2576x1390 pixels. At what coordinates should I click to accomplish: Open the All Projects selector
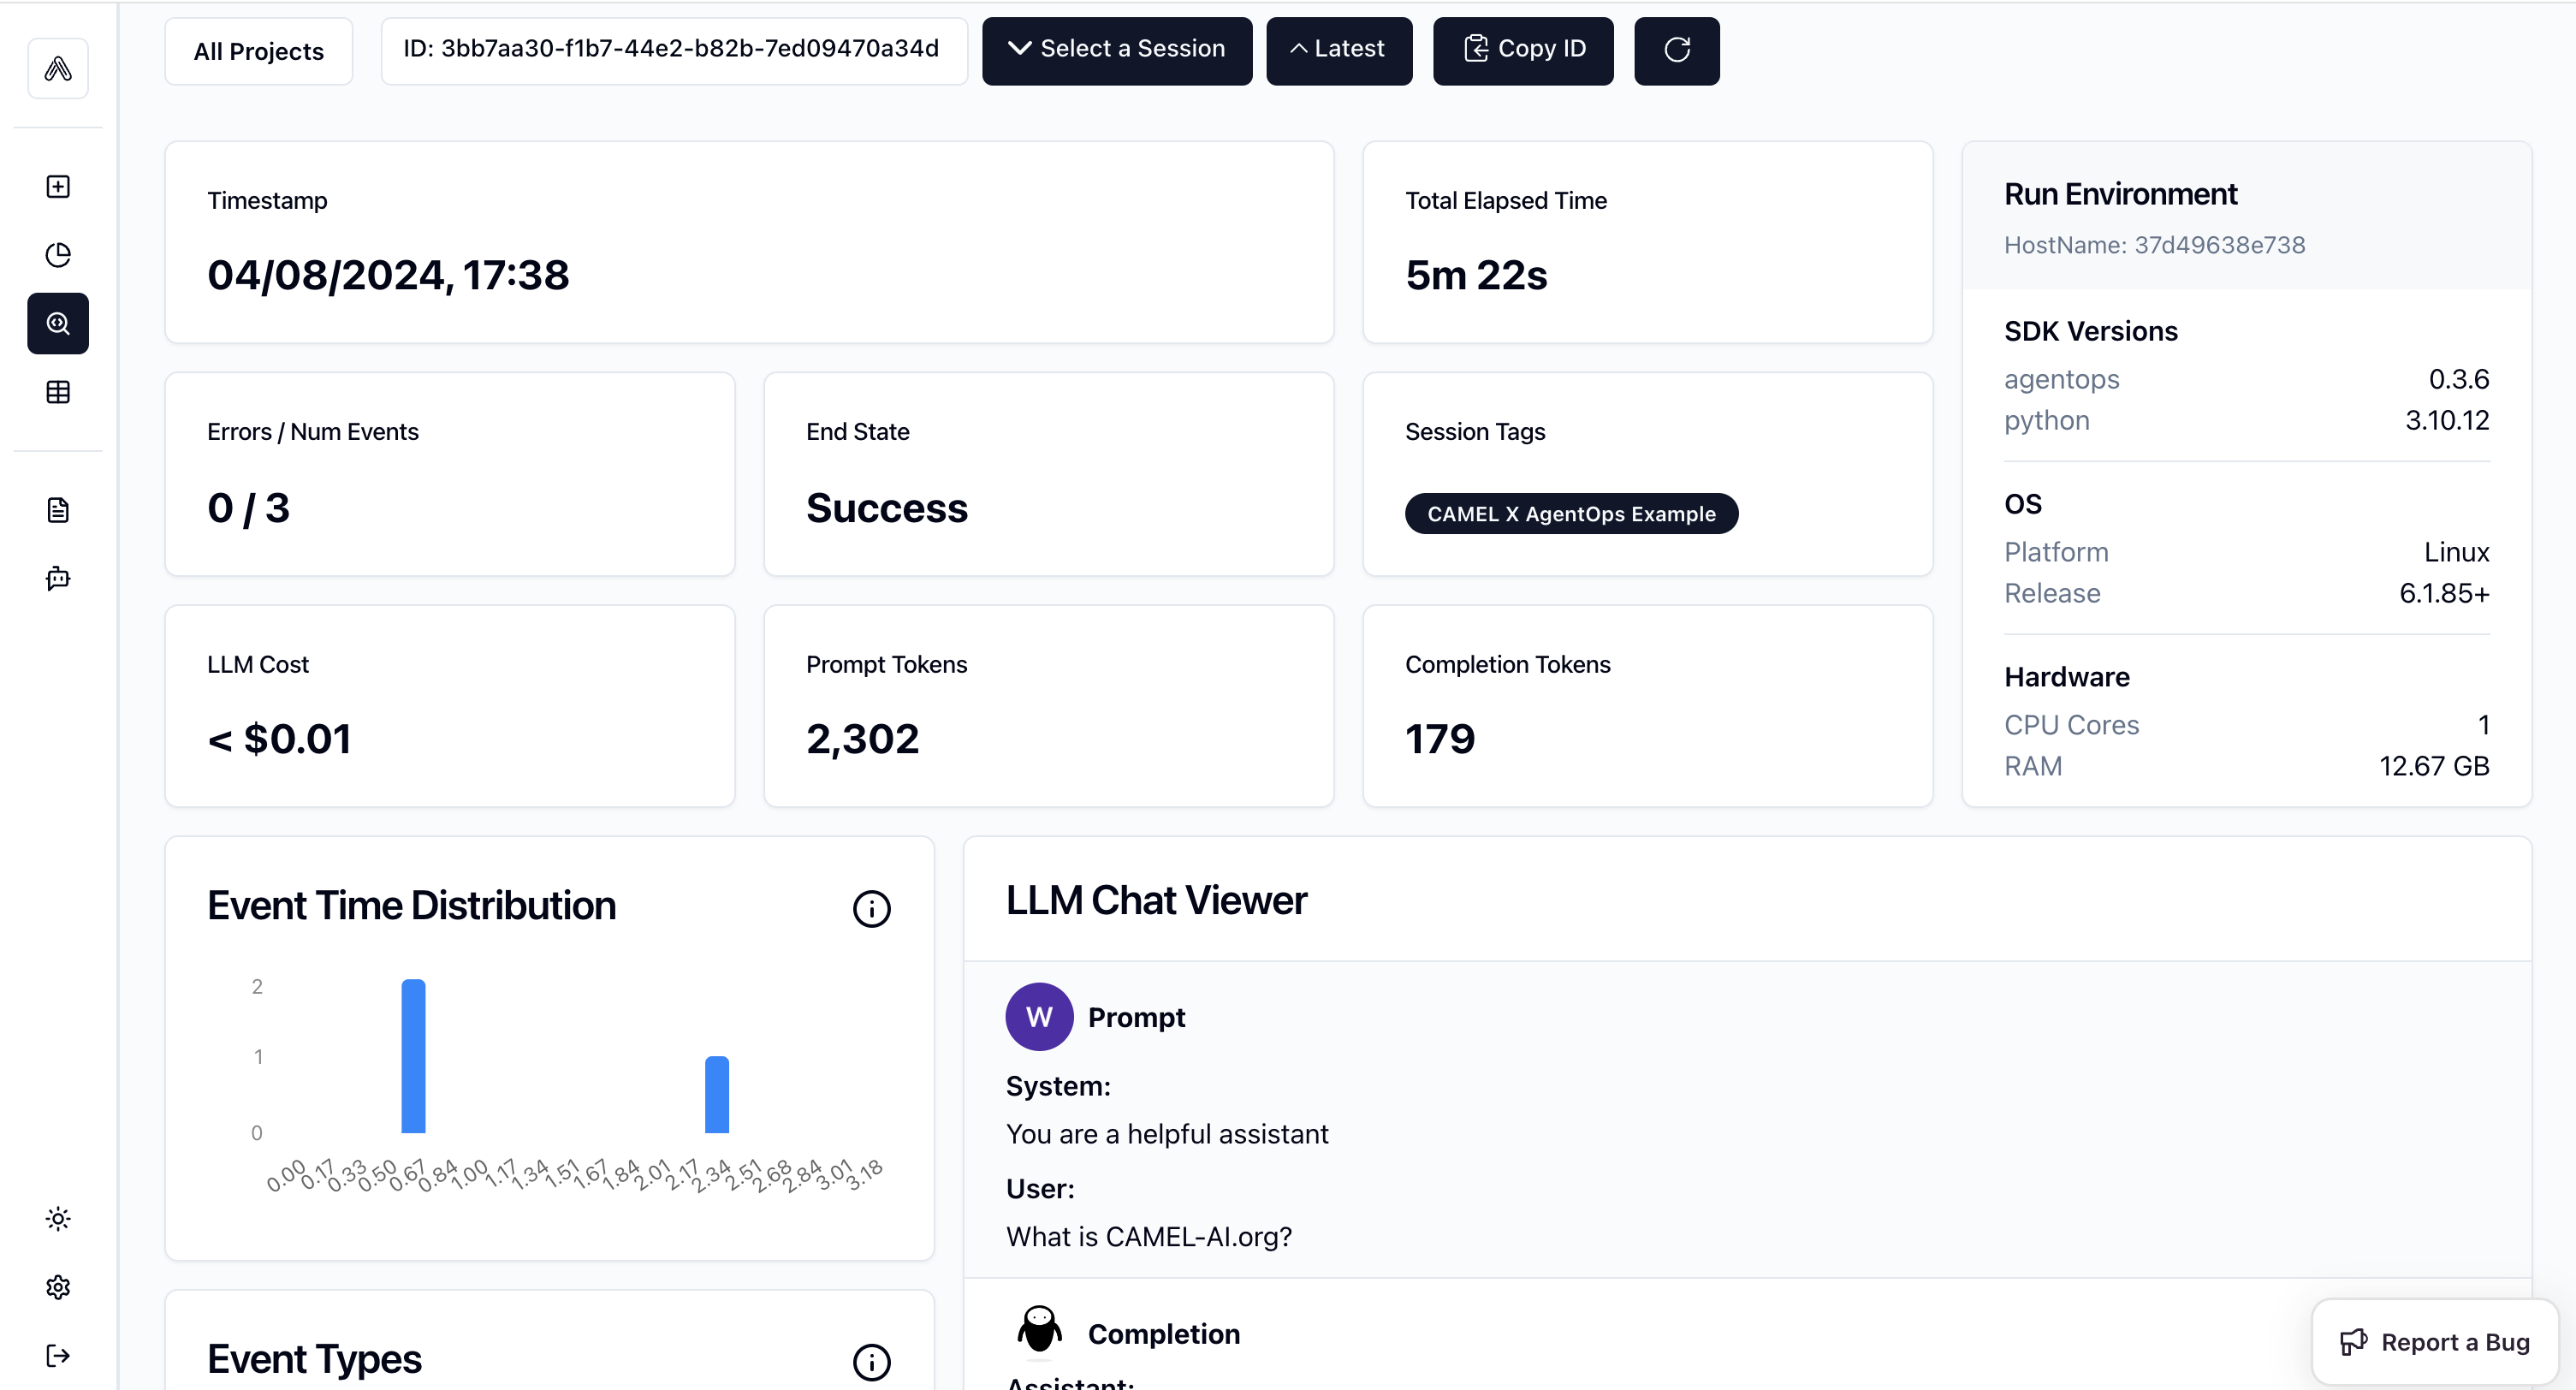(258, 51)
